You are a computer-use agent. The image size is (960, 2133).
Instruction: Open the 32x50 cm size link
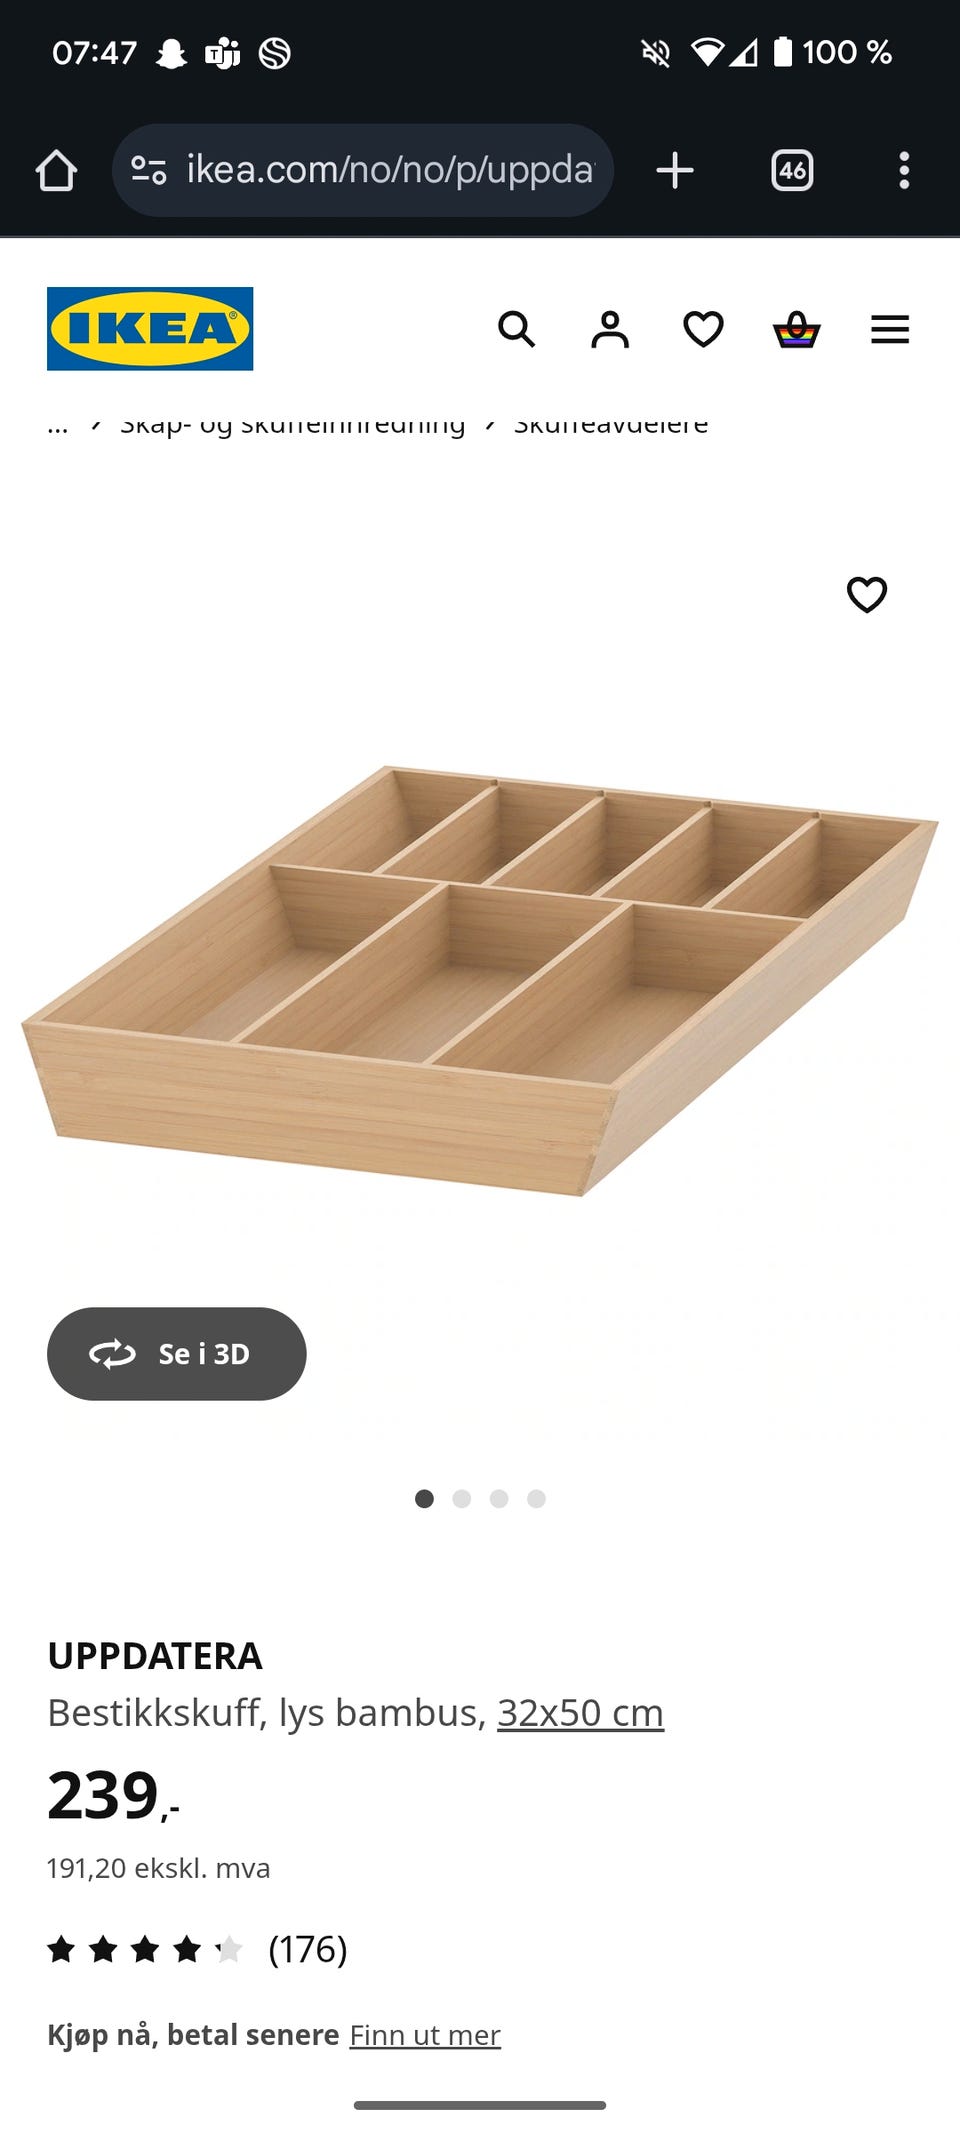coord(580,1713)
